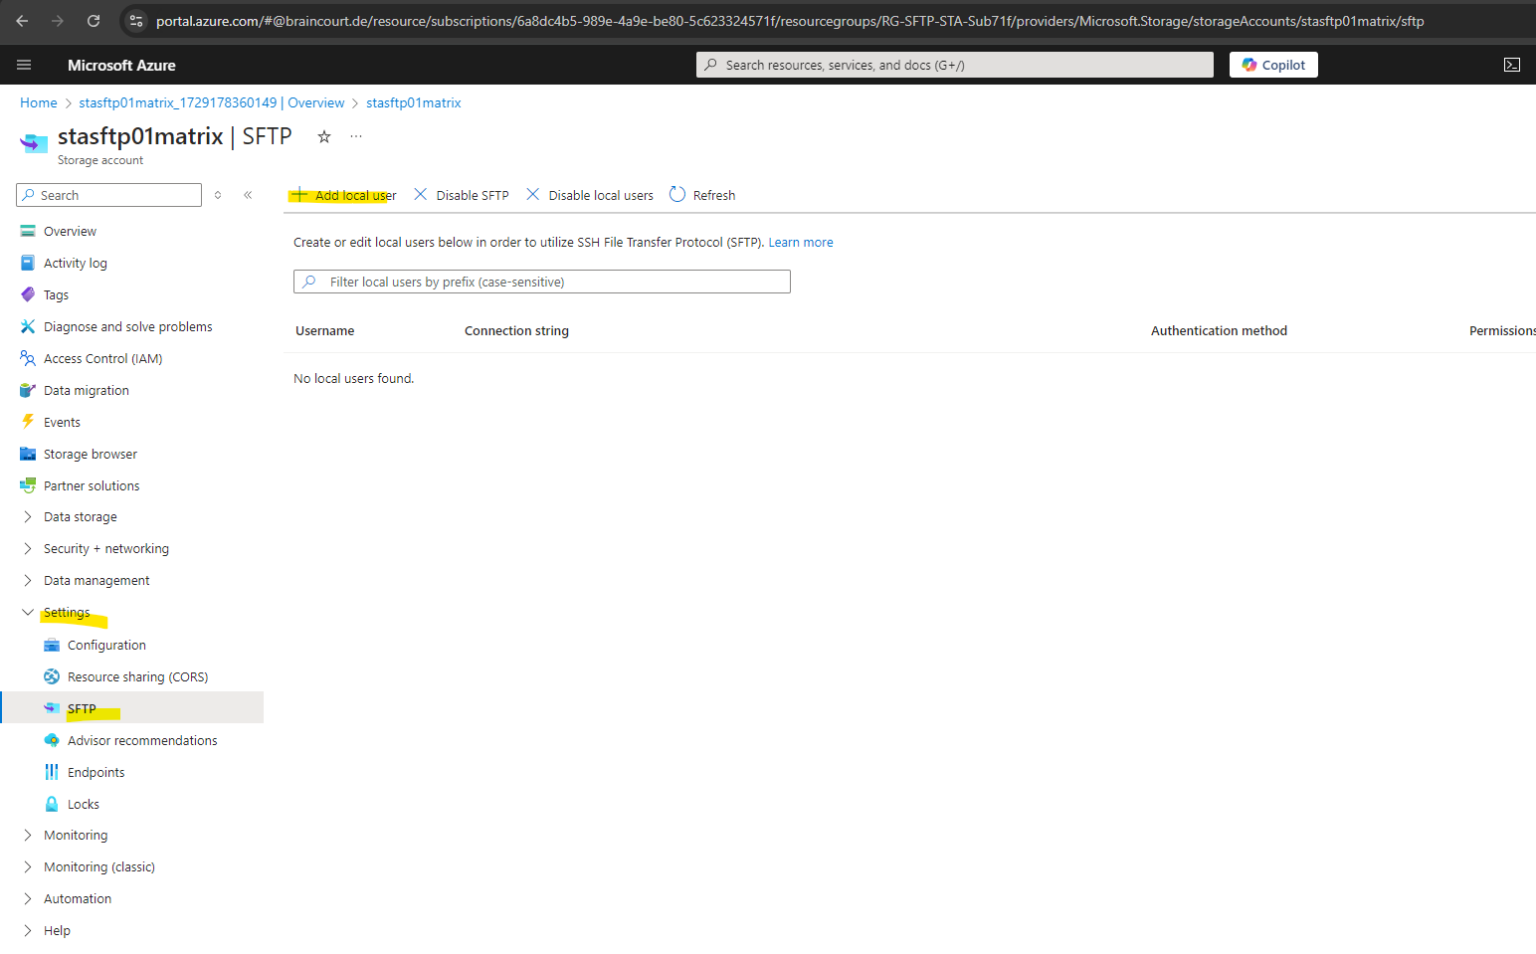Open Resource sharing (CORS)
The width and height of the screenshot is (1536, 954).
138,676
